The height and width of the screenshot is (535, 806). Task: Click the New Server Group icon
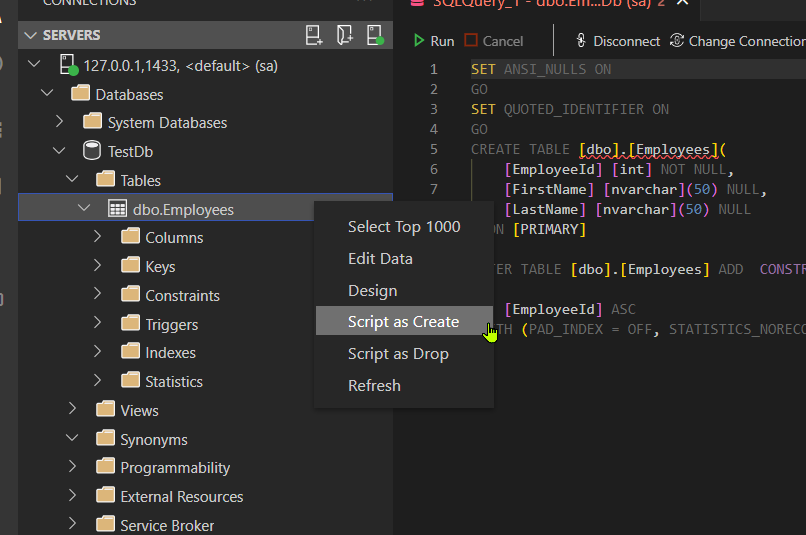tap(344, 35)
